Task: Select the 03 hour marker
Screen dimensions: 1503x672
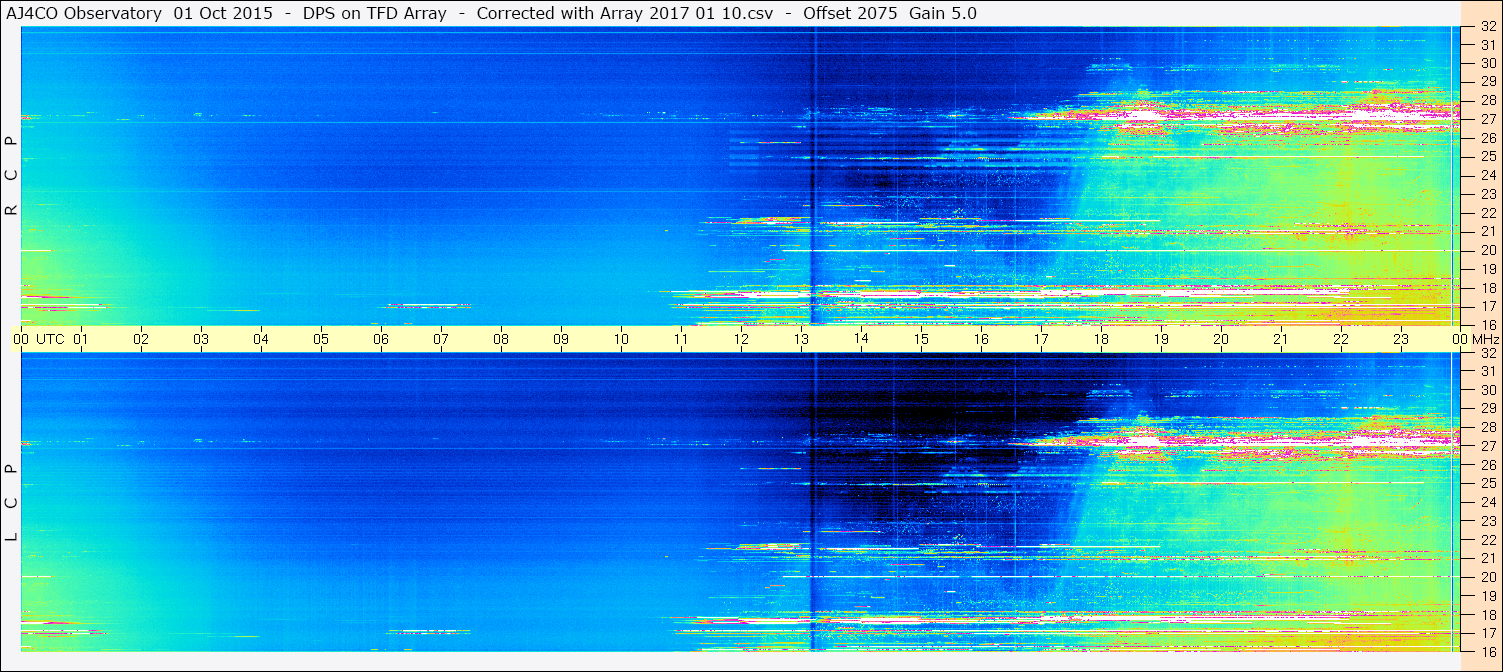Action: point(201,339)
